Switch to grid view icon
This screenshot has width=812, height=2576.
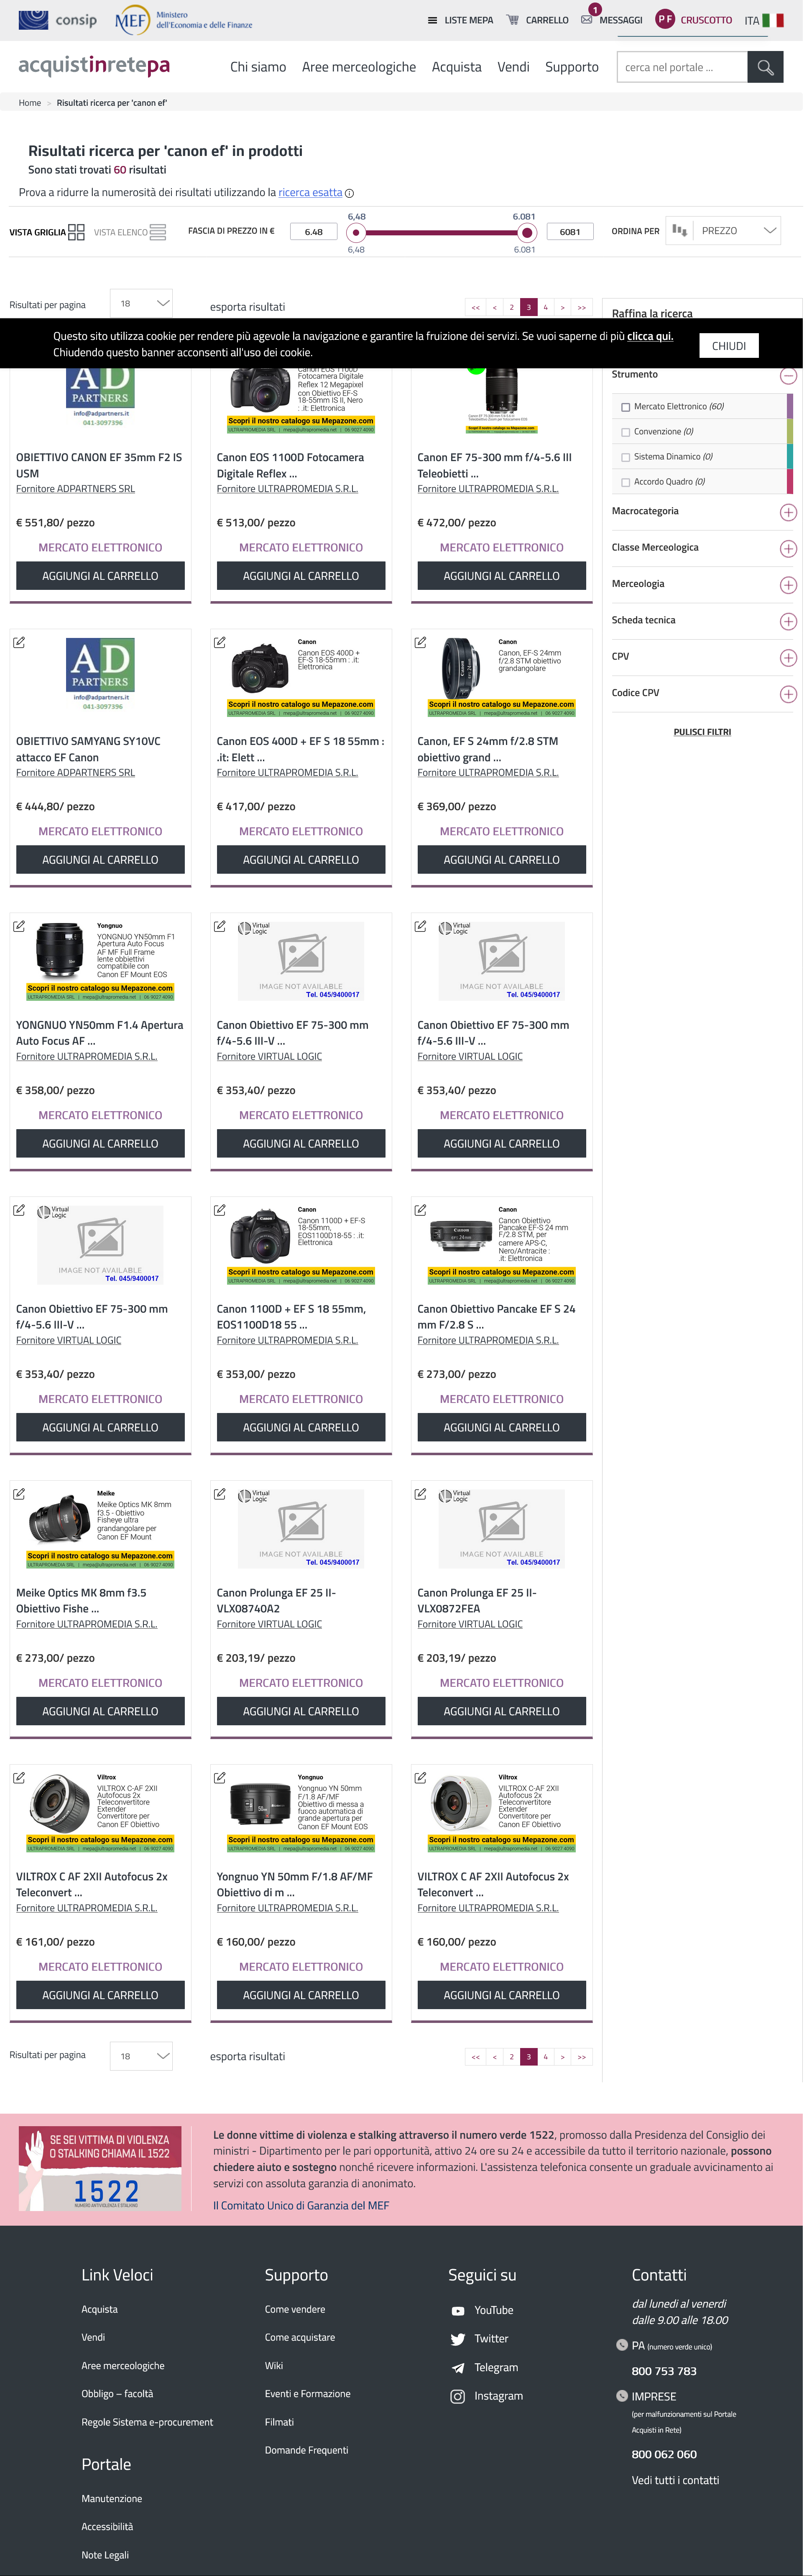pyautogui.click(x=76, y=232)
